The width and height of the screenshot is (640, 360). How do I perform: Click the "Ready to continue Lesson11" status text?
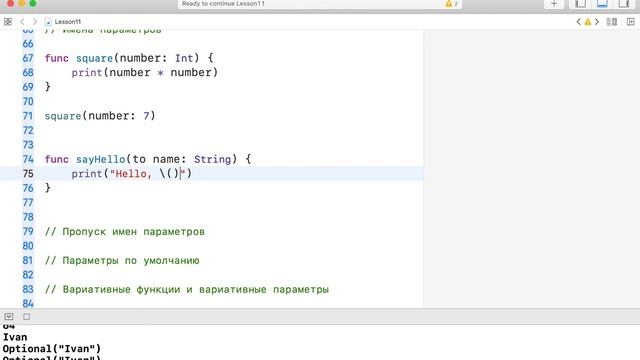pos(223,4)
